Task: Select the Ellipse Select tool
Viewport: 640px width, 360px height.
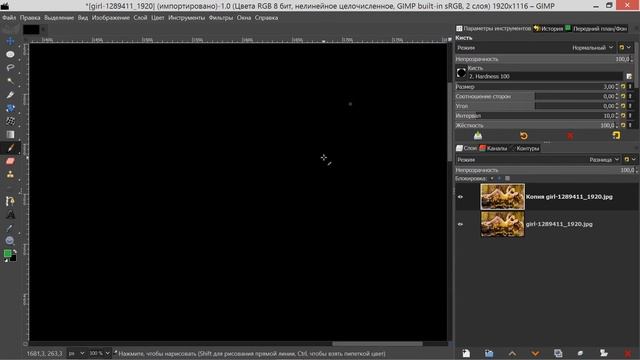Action: click(10, 54)
